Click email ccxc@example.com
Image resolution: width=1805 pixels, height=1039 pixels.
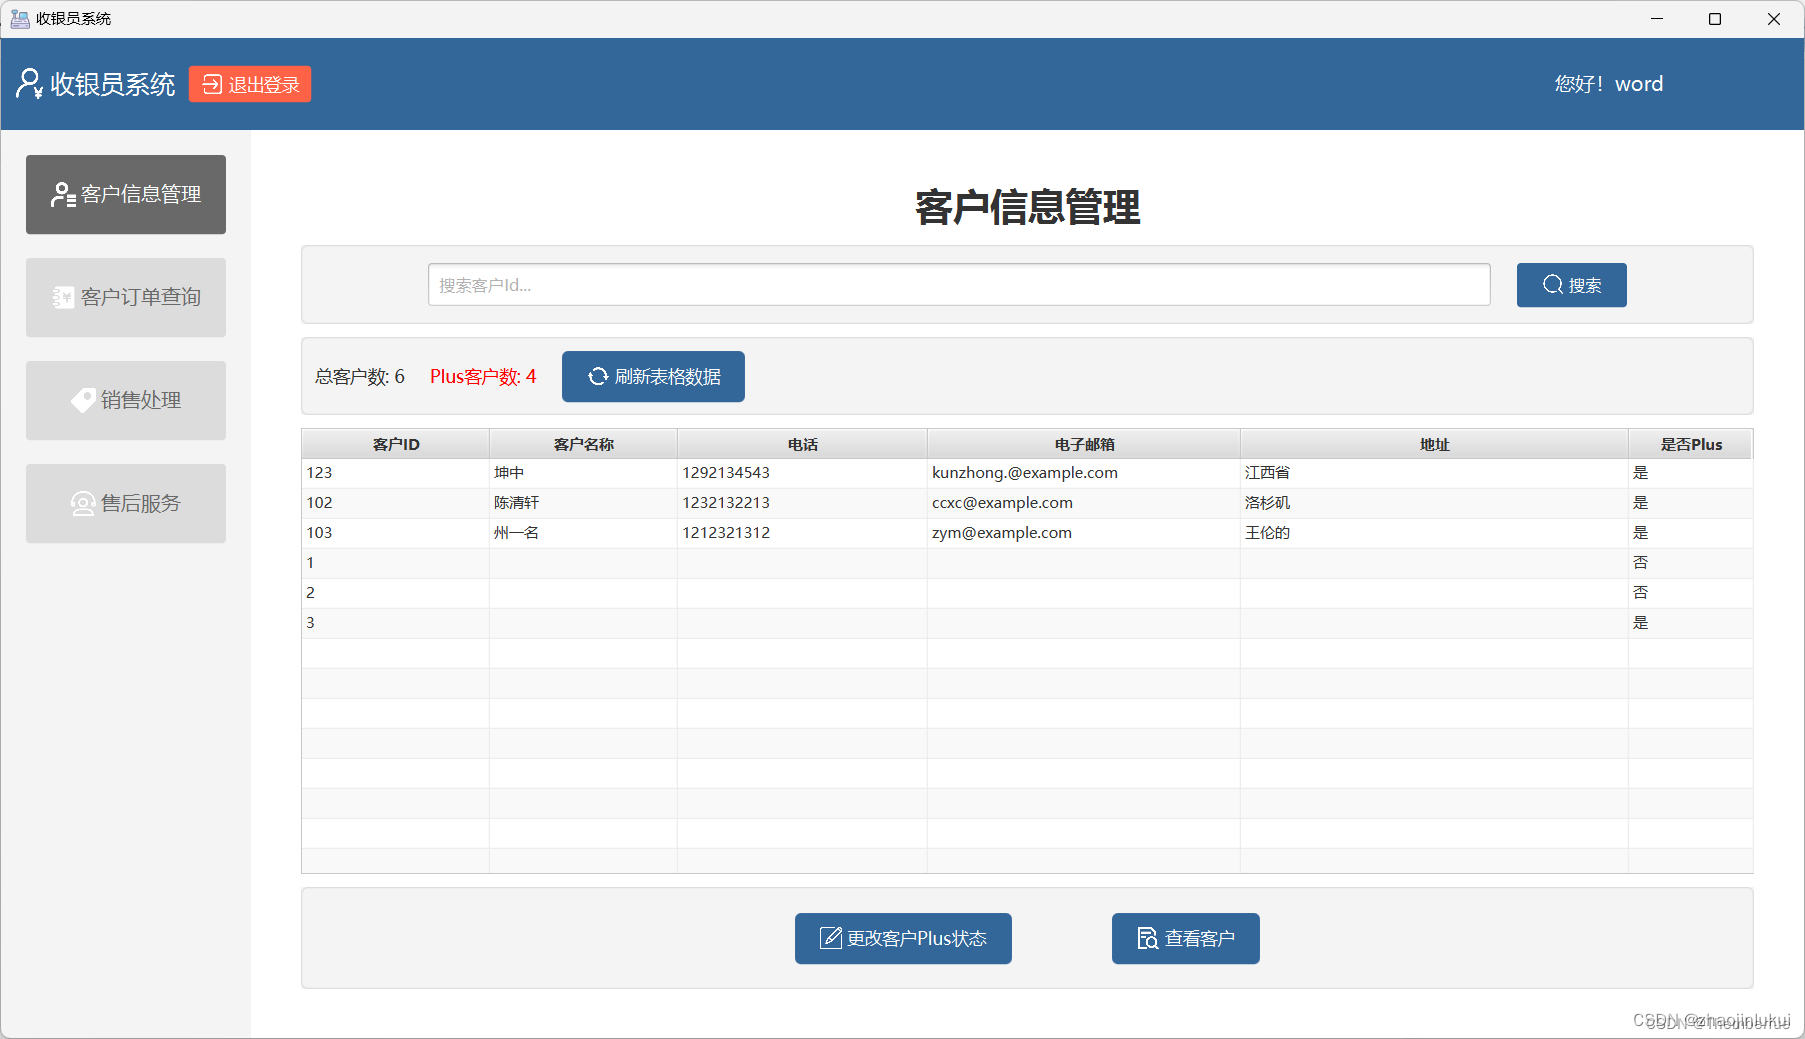point(1002,503)
